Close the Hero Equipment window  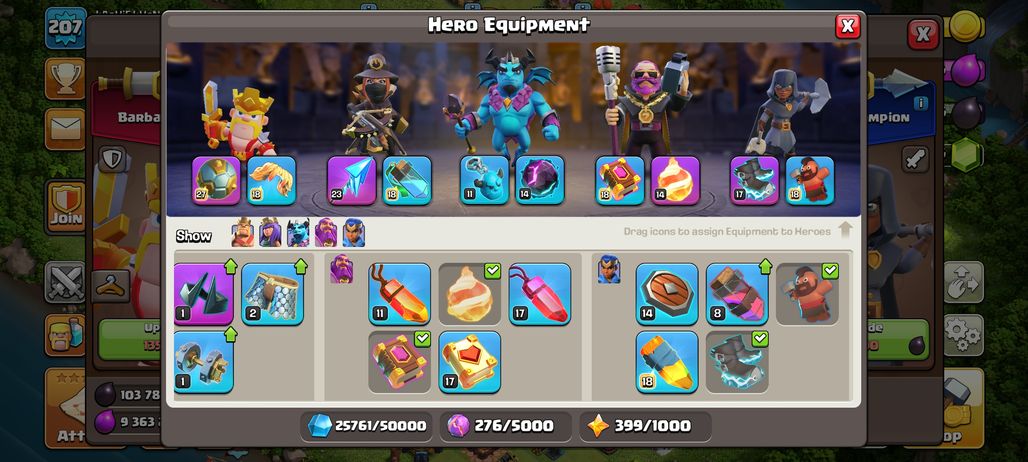(847, 26)
